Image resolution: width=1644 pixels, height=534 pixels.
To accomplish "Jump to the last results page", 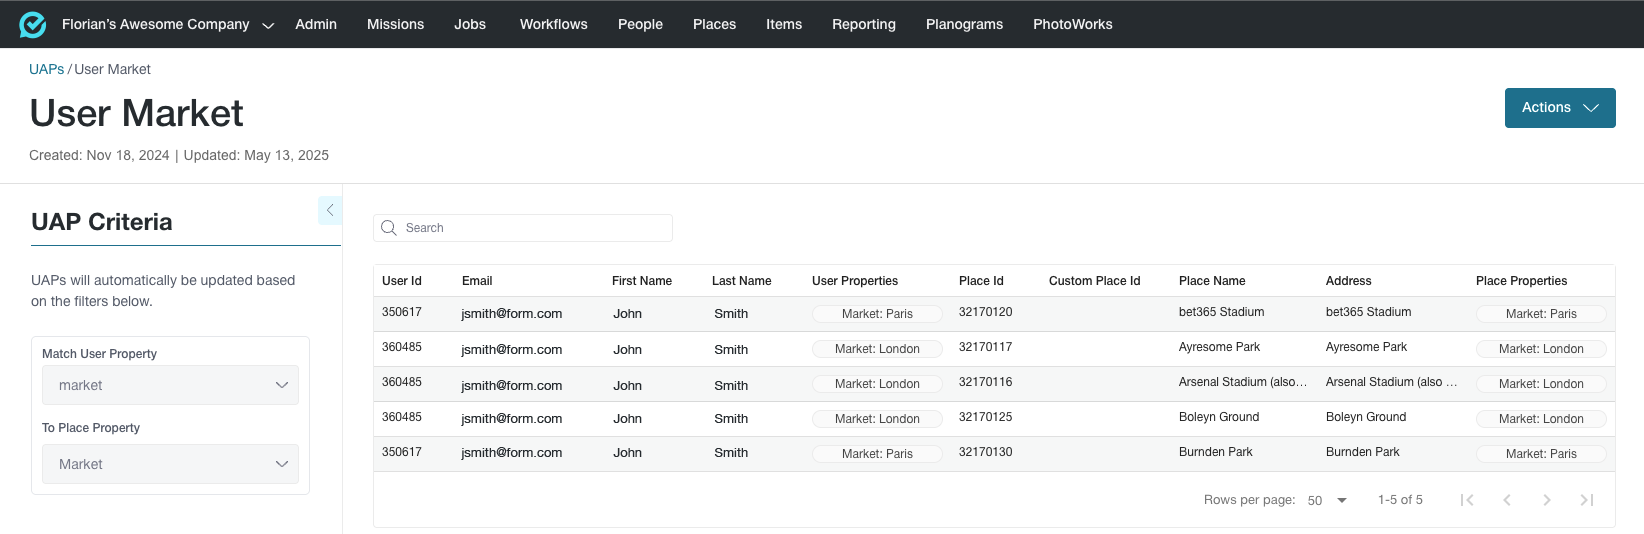I will [x=1587, y=500].
